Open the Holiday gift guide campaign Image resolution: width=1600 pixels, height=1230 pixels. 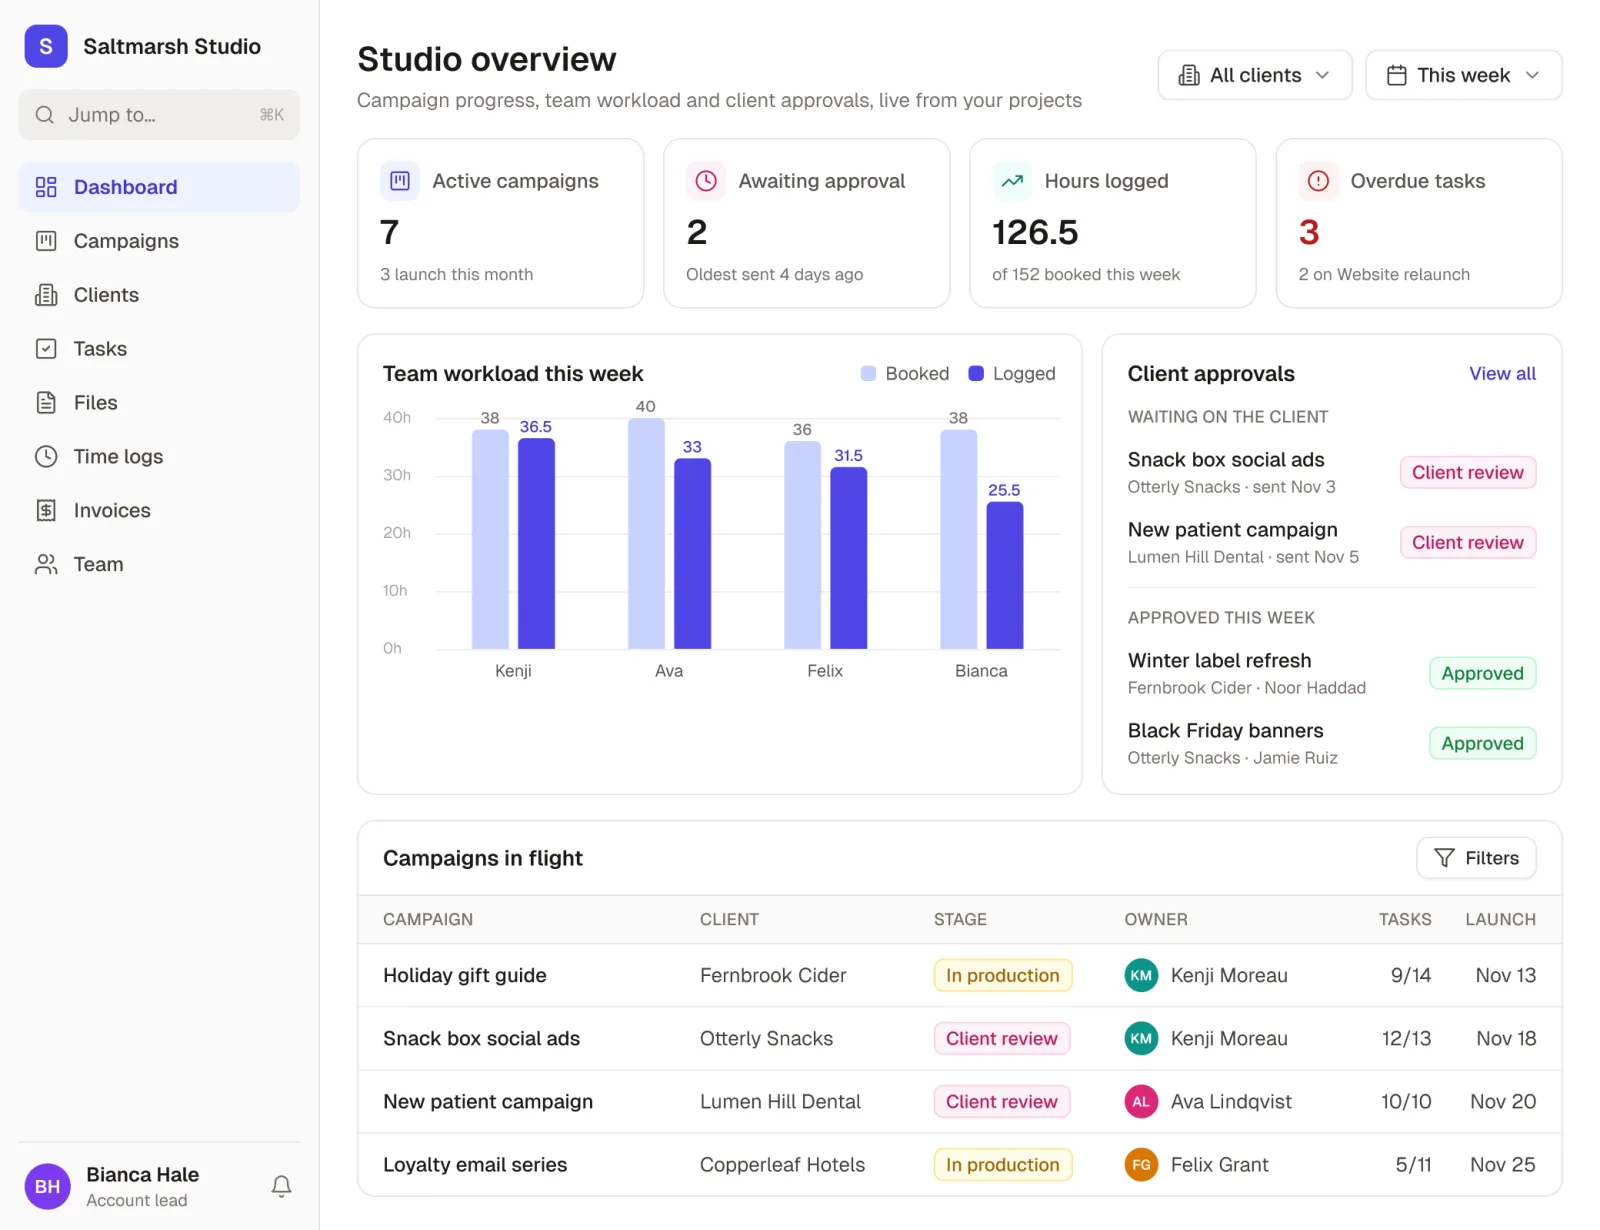tap(465, 975)
